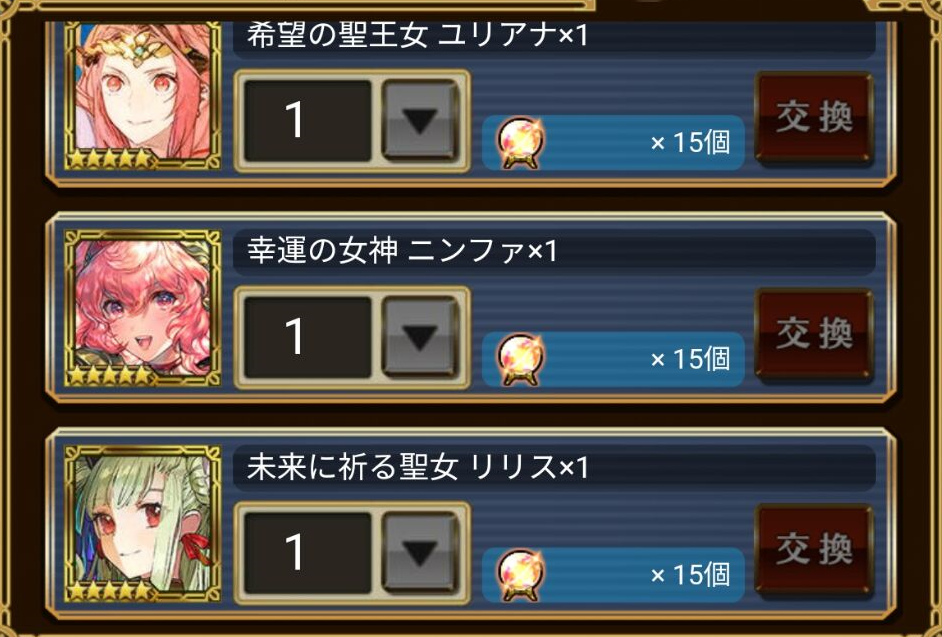
Task: Tap the five-star rating under Yuriana's portrait
Action: click(x=111, y=159)
